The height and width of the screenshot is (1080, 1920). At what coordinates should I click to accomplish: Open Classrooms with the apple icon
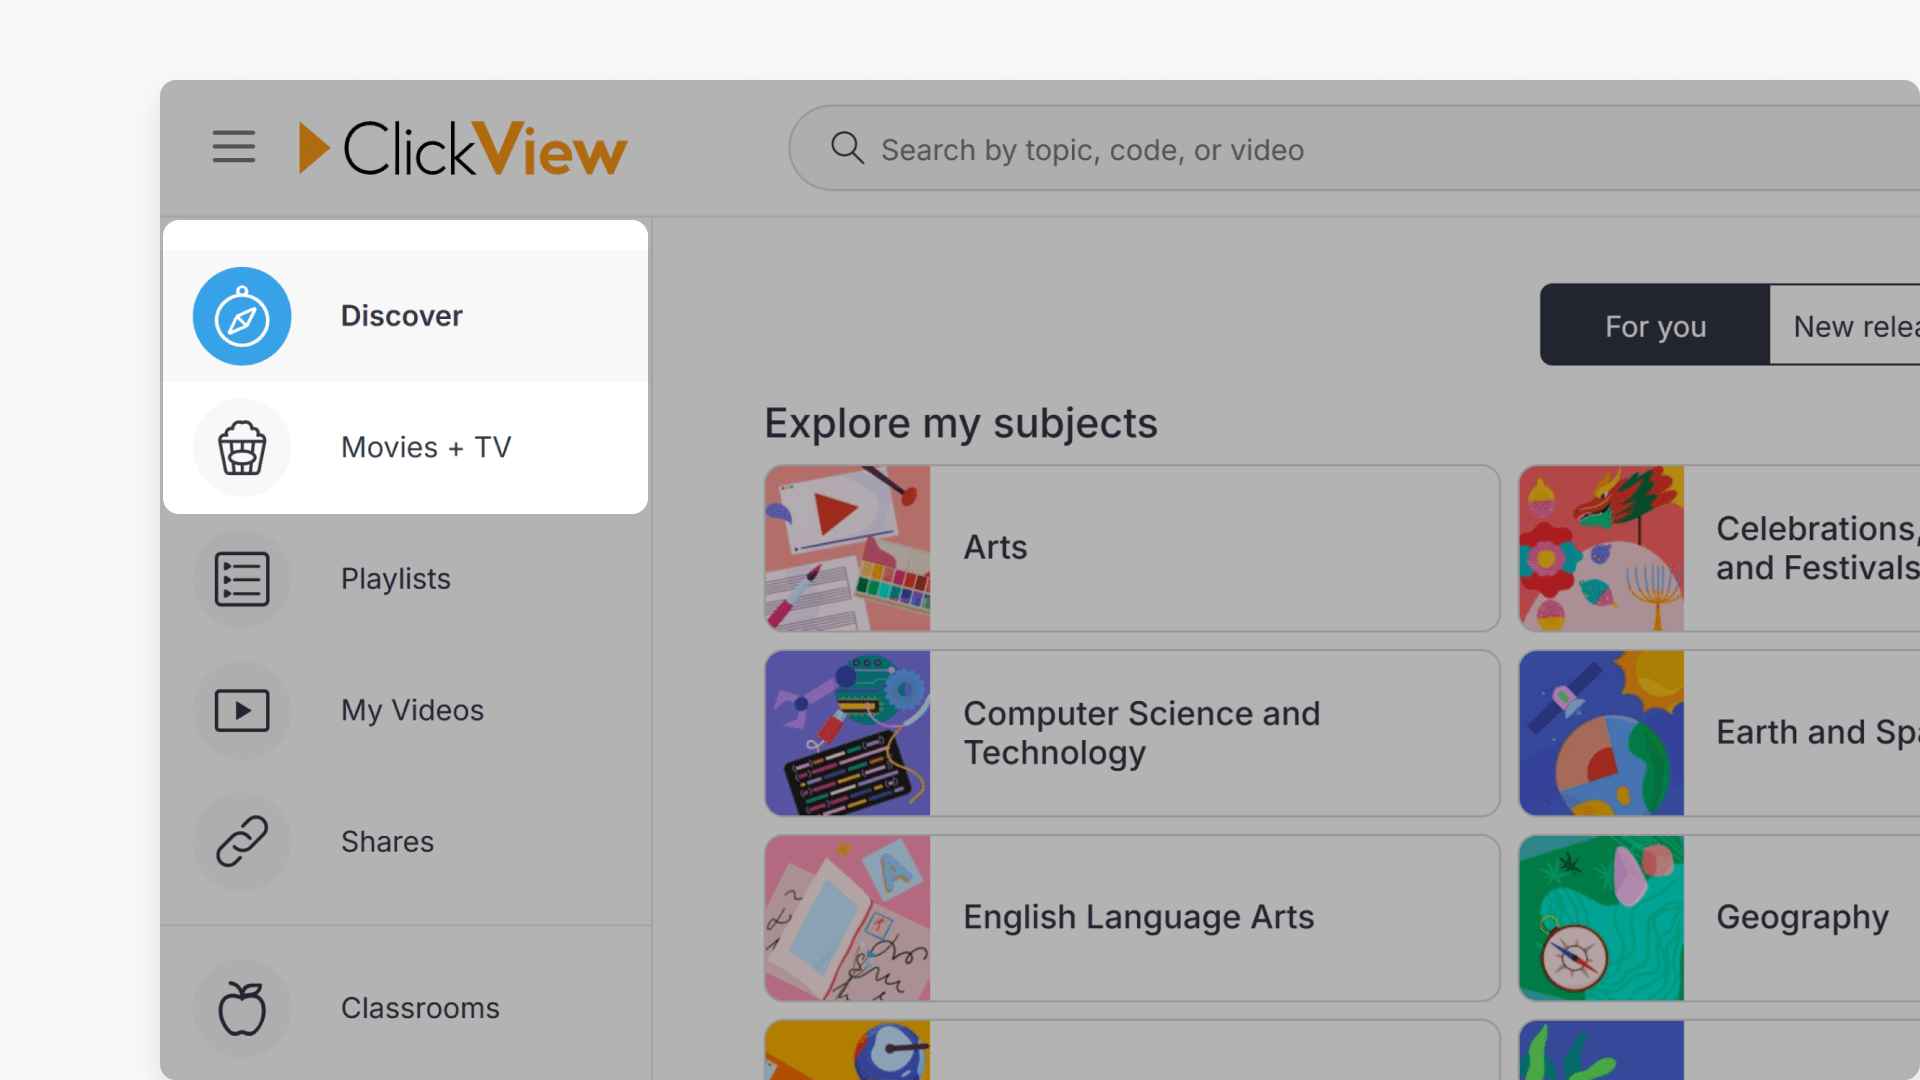pos(241,1008)
